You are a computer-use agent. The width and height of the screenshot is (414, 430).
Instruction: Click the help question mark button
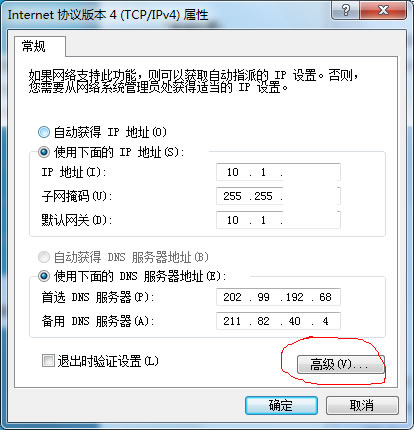(x=346, y=10)
